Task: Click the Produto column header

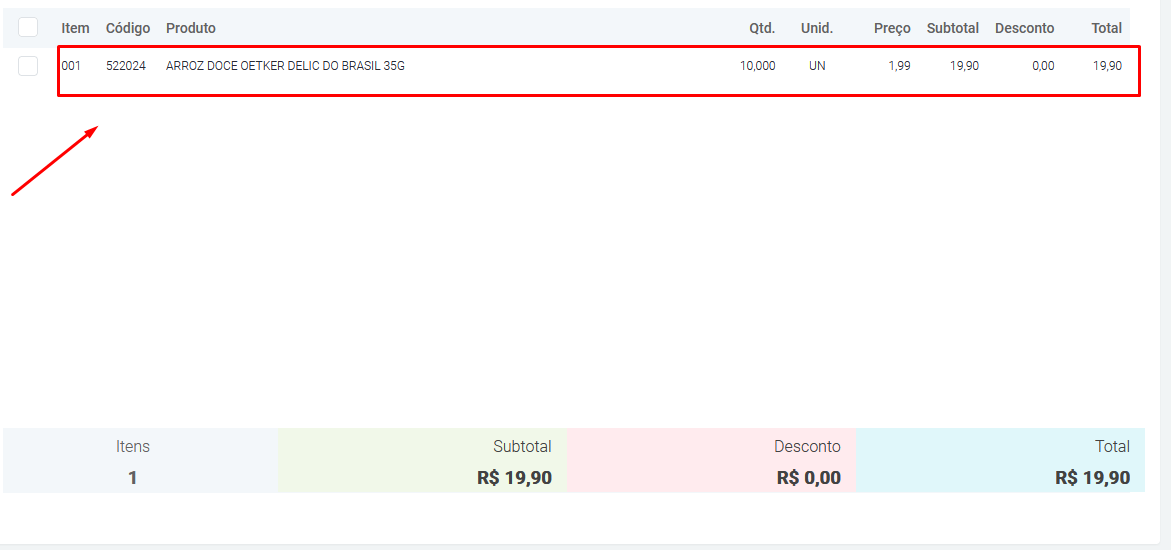Action: (x=191, y=28)
